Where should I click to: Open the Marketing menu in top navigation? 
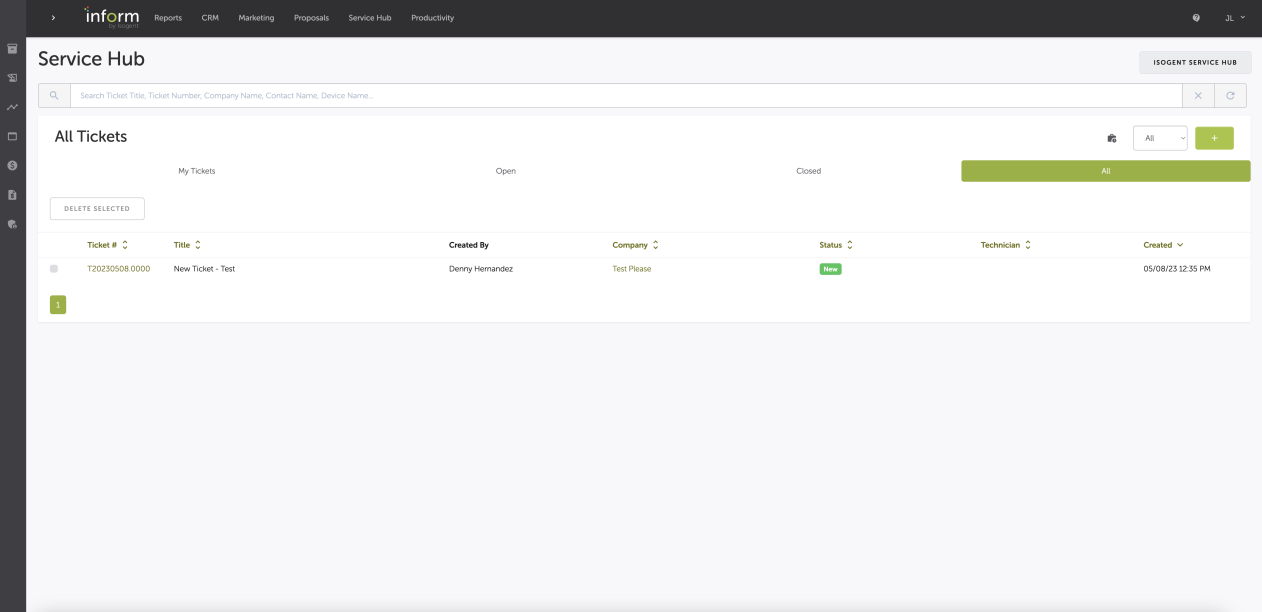coord(256,18)
